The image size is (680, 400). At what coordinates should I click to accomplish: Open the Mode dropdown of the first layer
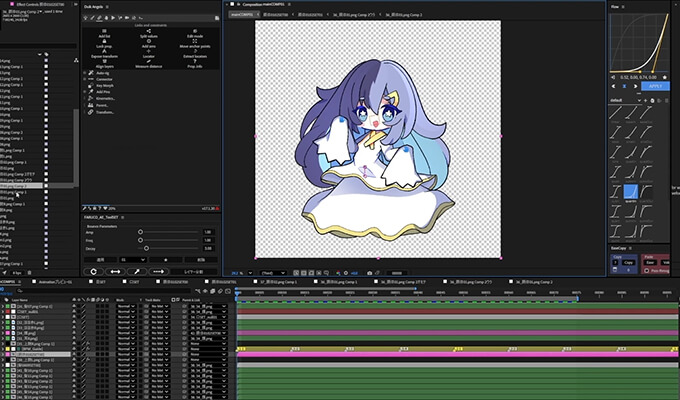(126, 304)
